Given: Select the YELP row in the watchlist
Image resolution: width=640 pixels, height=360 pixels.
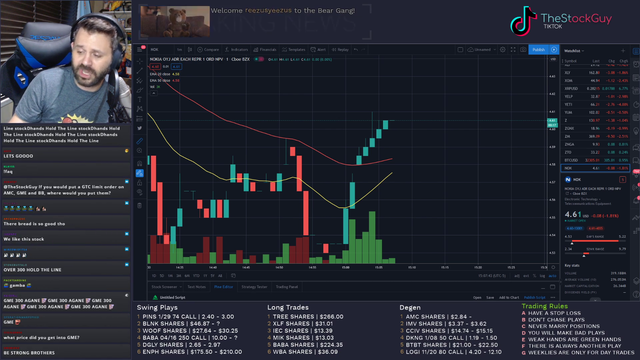Looking at the screenshot, I should click(596, 96).
